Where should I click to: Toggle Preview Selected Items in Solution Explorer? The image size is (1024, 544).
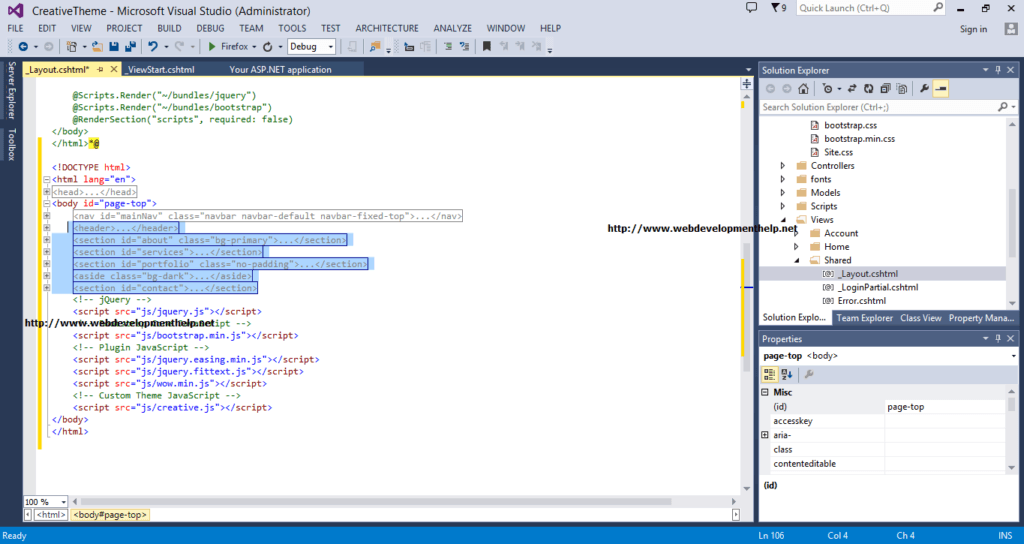(940, 89)
